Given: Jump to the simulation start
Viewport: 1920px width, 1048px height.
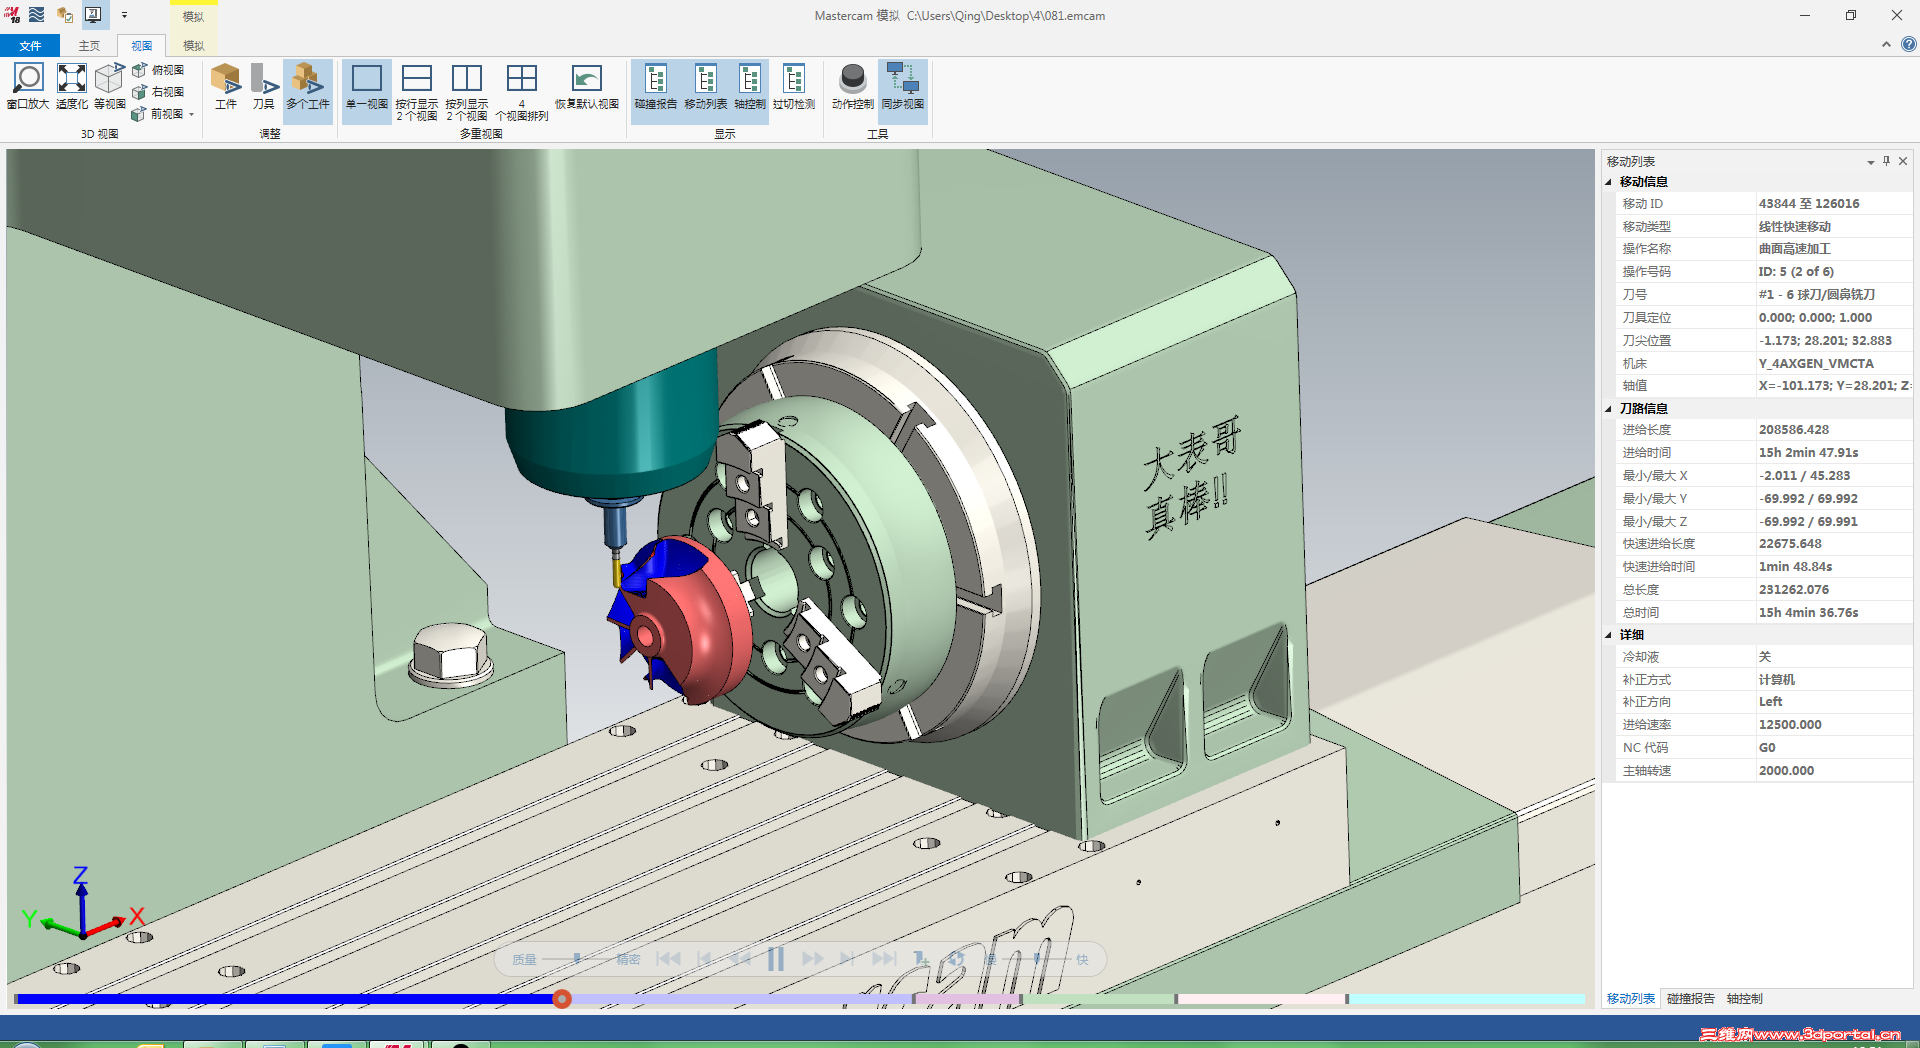Looking at the screenshot, I should pos(668,959).
